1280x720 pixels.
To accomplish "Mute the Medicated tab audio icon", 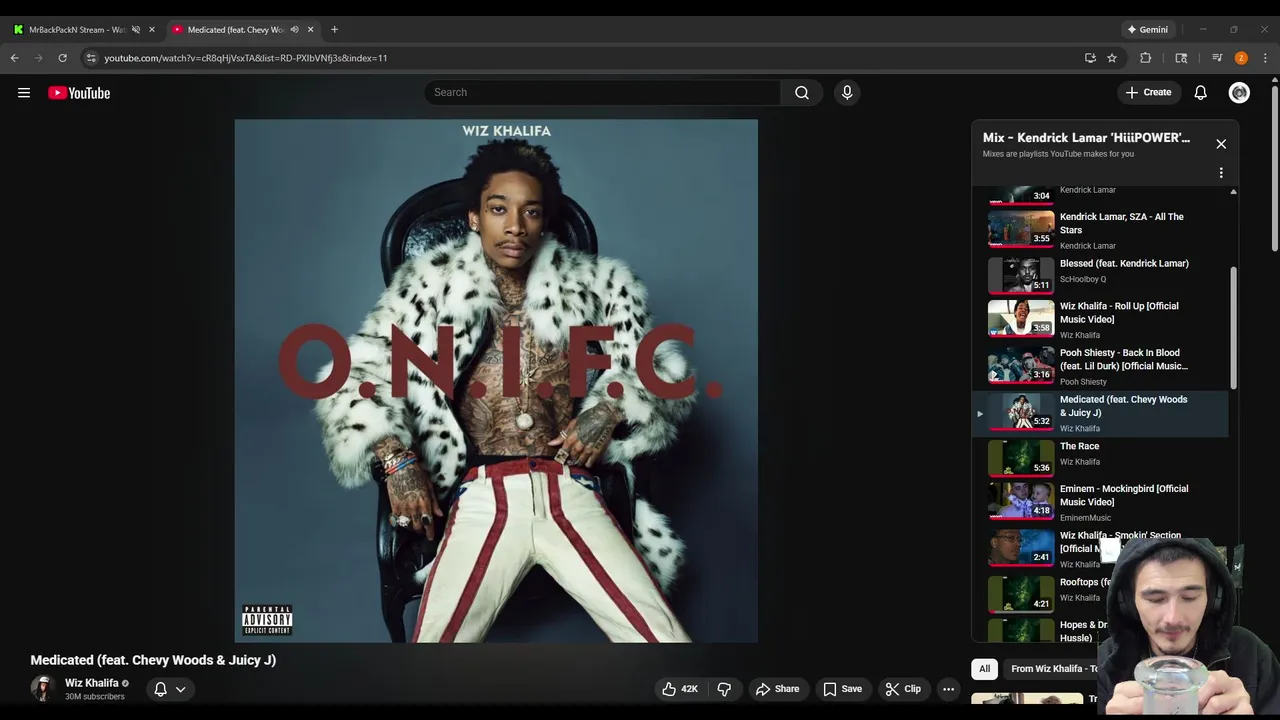I will point(294,29).
